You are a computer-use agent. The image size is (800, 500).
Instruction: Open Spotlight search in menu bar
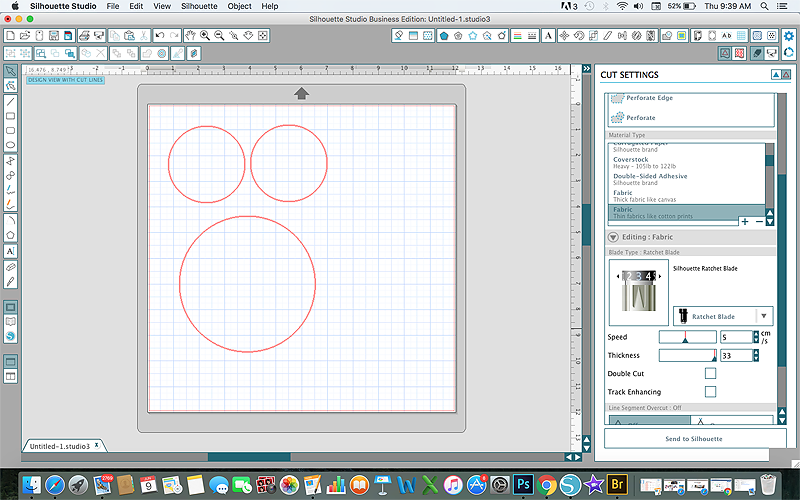pyautogui.click(x=764, y=6)
